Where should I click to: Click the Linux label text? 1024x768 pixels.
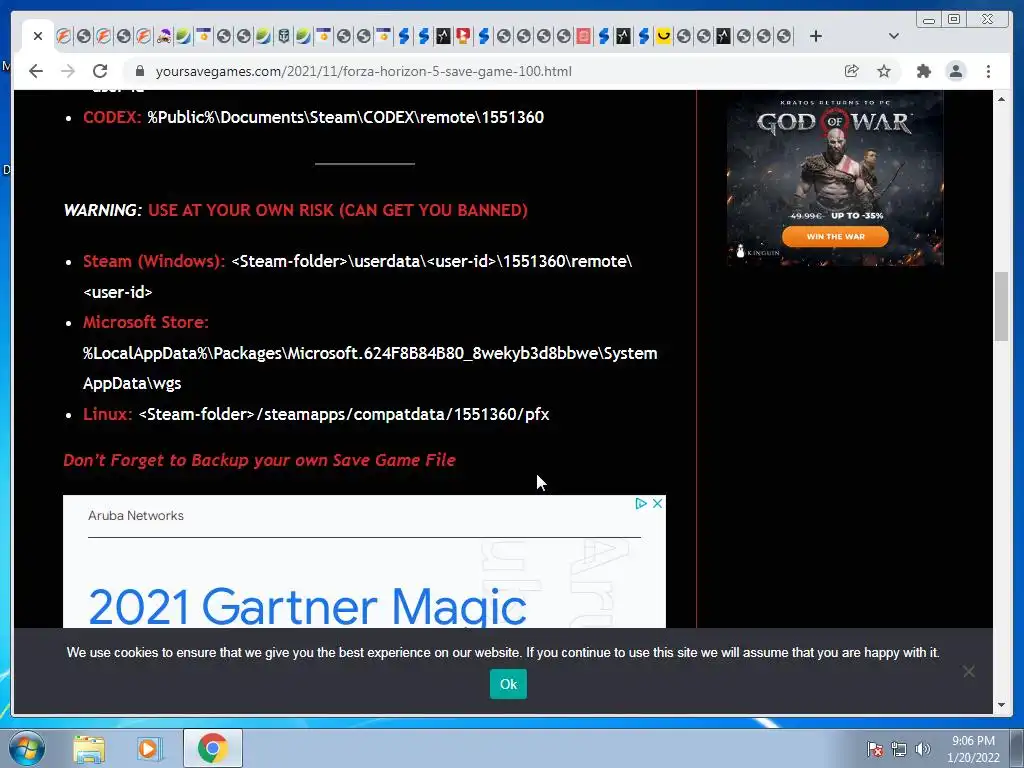tap(108, 415)
